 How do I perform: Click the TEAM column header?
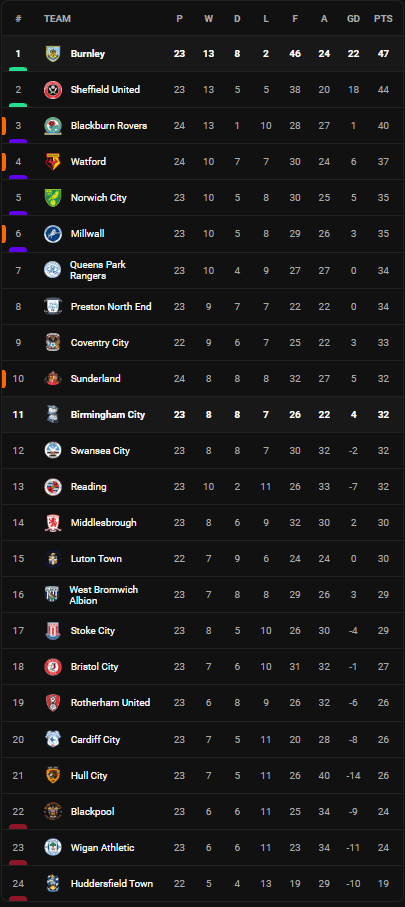pyautogui.click(x=57, y=19)
